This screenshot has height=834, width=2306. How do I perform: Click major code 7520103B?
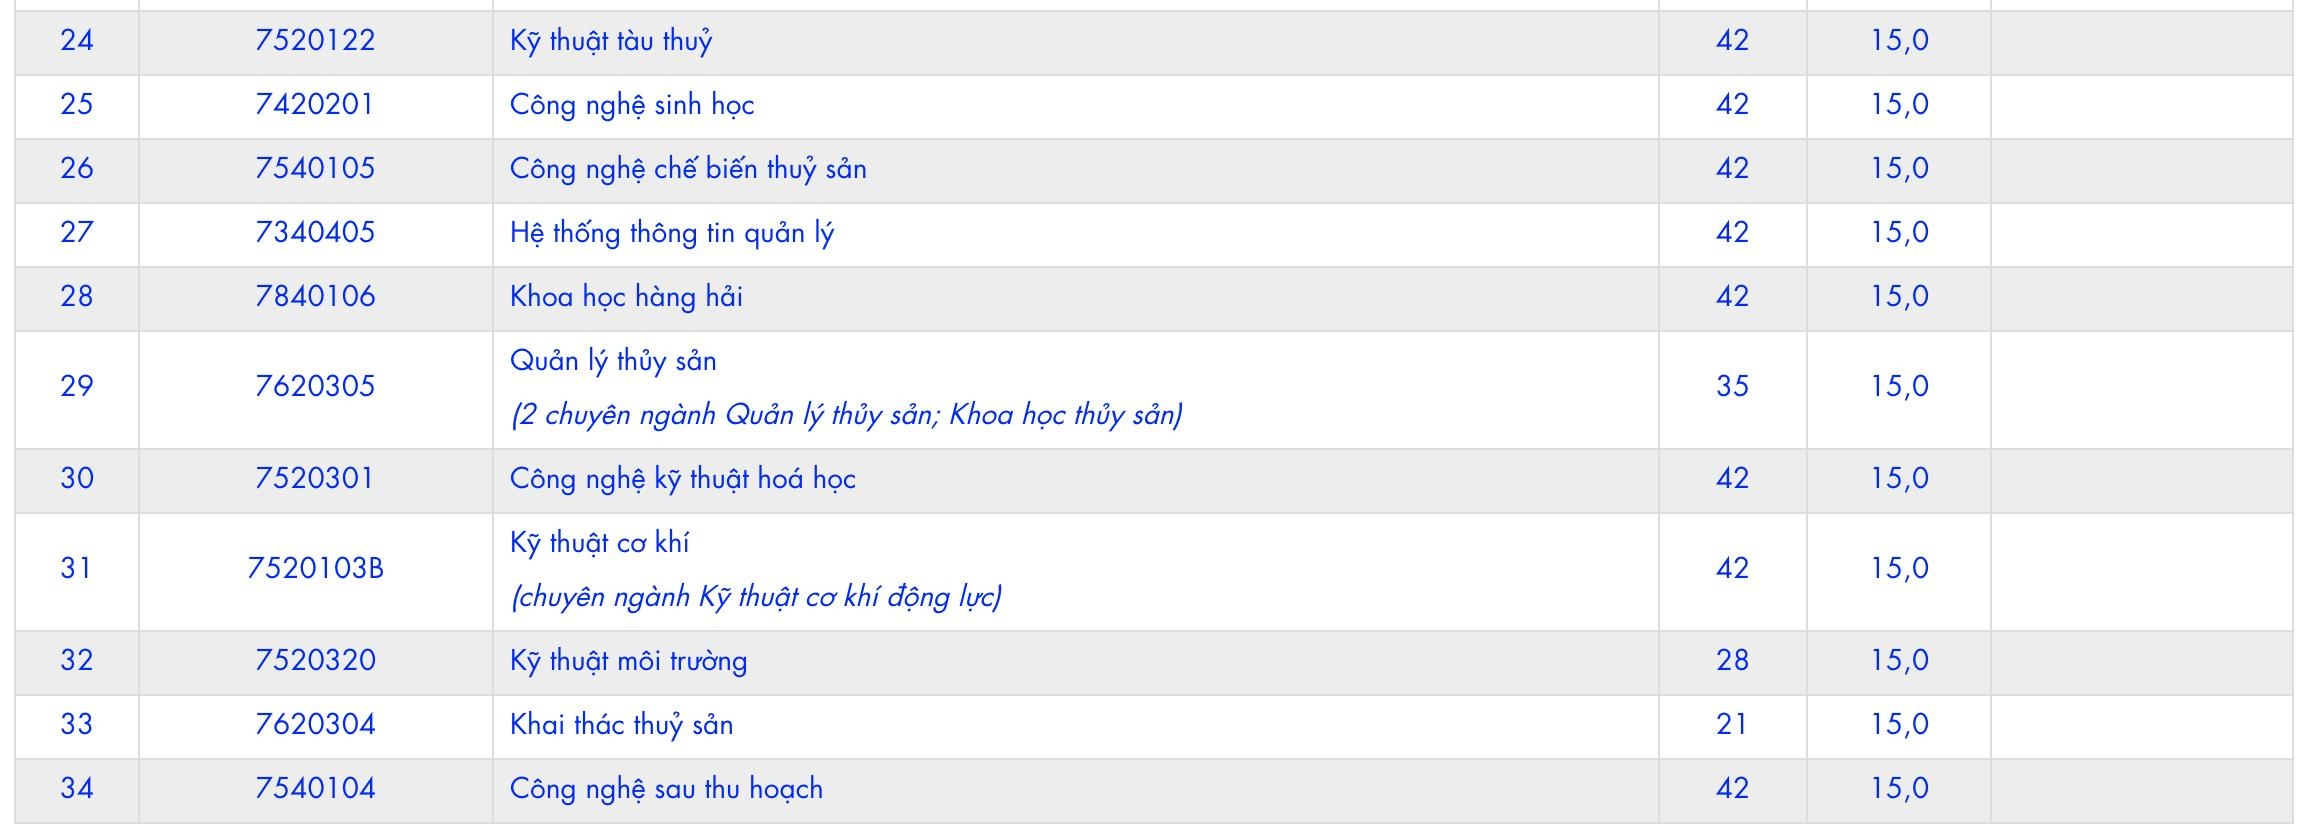pyautogui.click(x=314, y=569)
